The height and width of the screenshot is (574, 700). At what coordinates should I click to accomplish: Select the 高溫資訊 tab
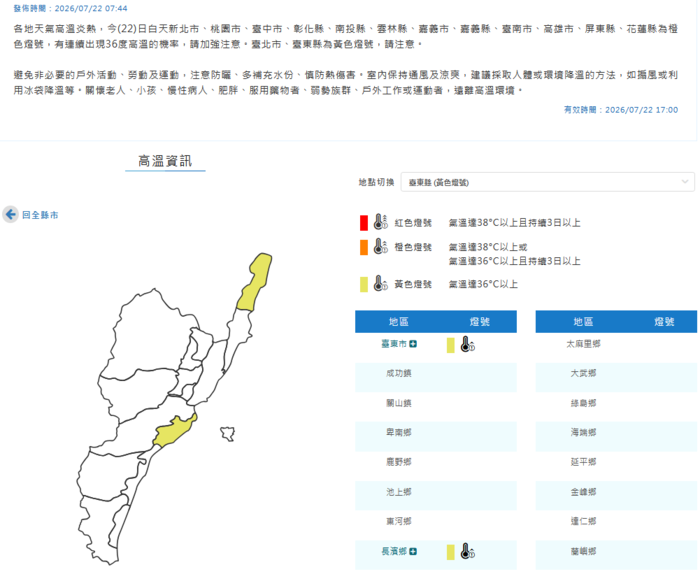click(x=165, y=161)
